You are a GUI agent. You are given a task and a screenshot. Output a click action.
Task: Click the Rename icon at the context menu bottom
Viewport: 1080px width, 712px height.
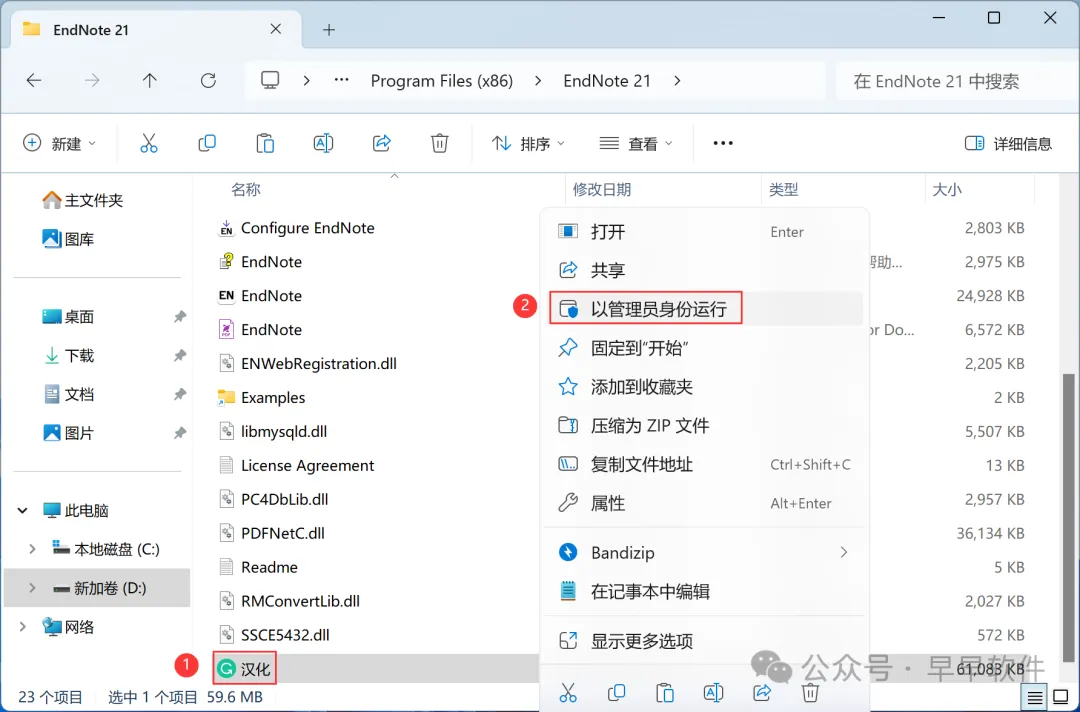point(714,692)
